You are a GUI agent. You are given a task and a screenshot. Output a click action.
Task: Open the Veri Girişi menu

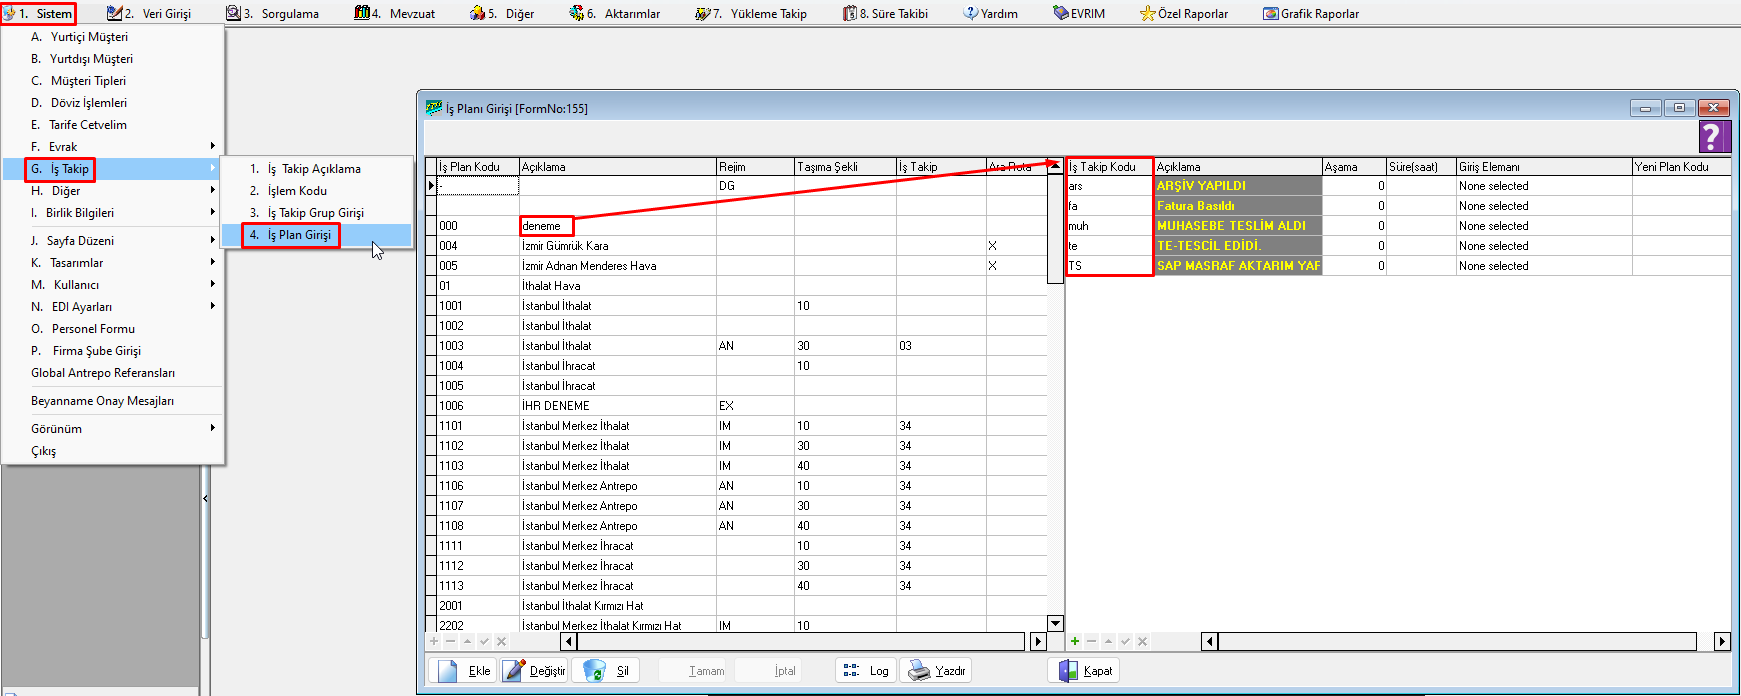(x=149, y=14)
